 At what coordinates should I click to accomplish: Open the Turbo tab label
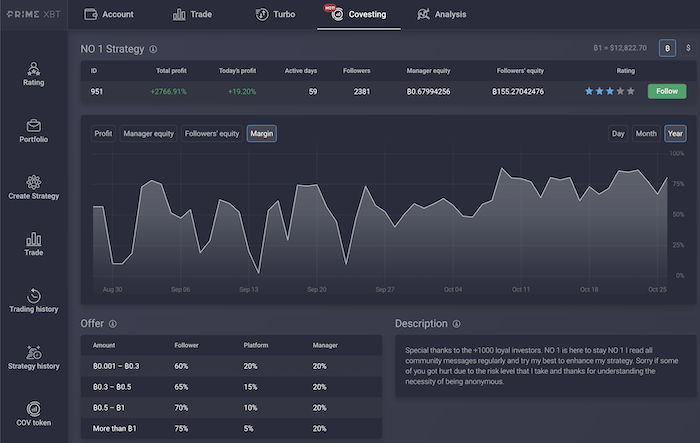click(284, 14)
